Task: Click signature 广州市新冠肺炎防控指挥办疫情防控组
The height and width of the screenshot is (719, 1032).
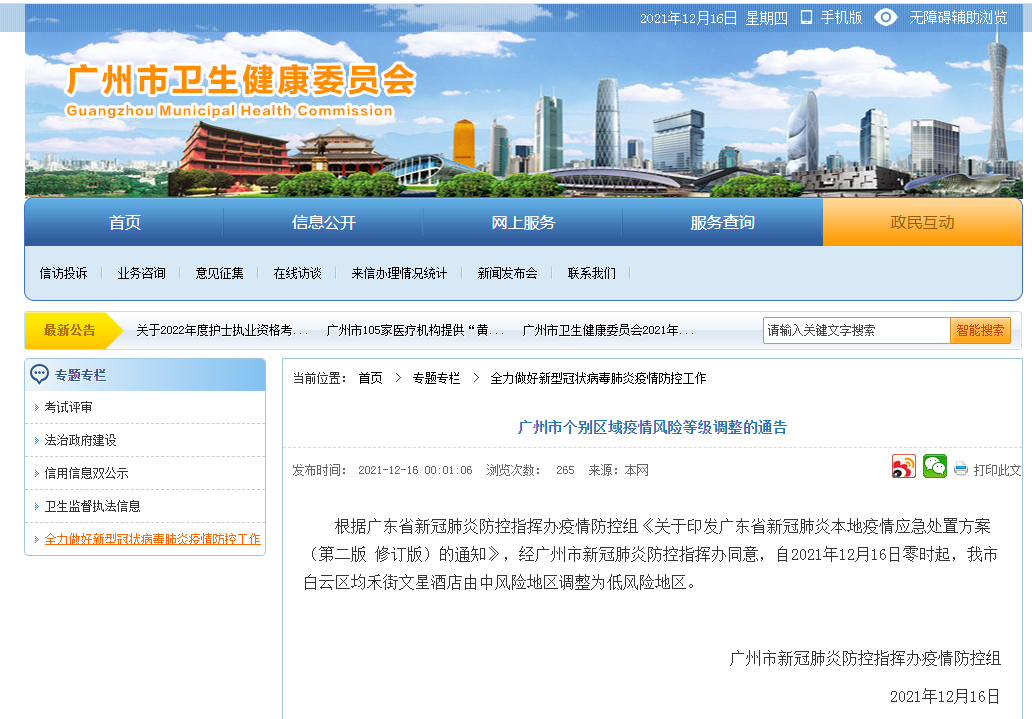Action: (x=865, y=658)
